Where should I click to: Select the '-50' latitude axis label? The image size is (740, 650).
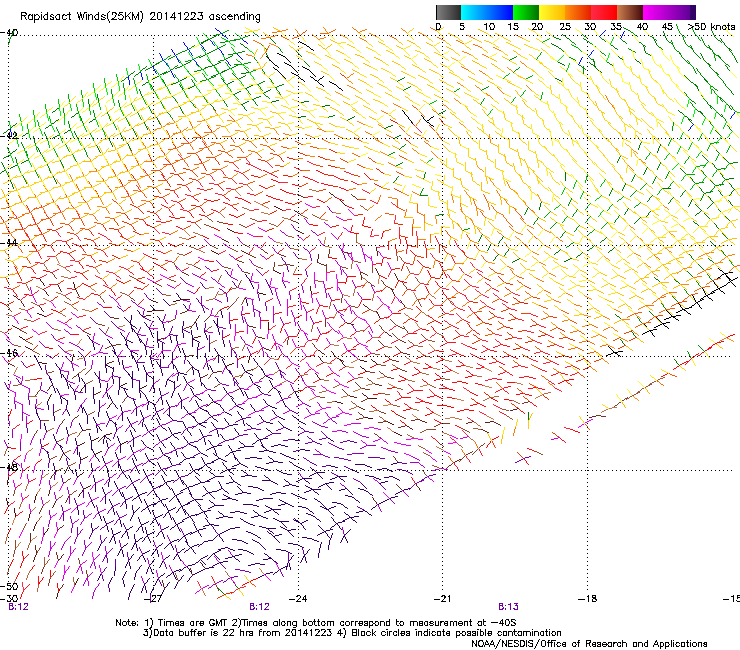[9, 587]
